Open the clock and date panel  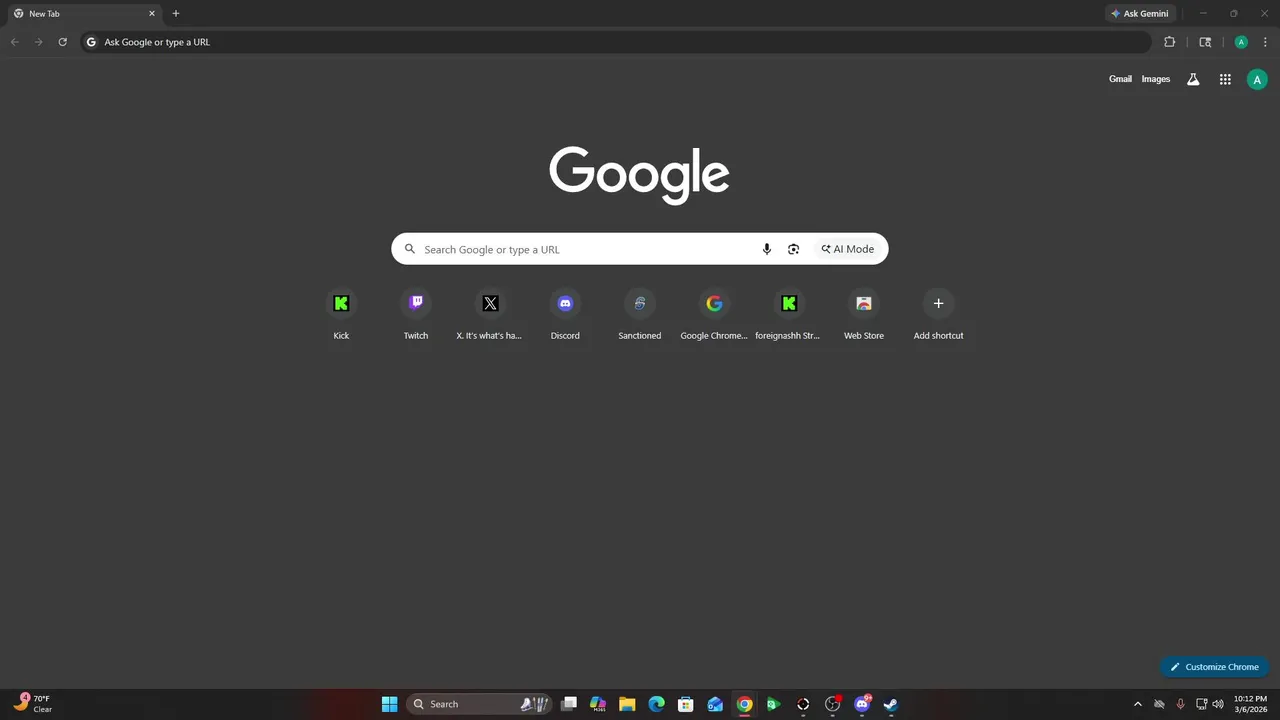(1249, 704)
